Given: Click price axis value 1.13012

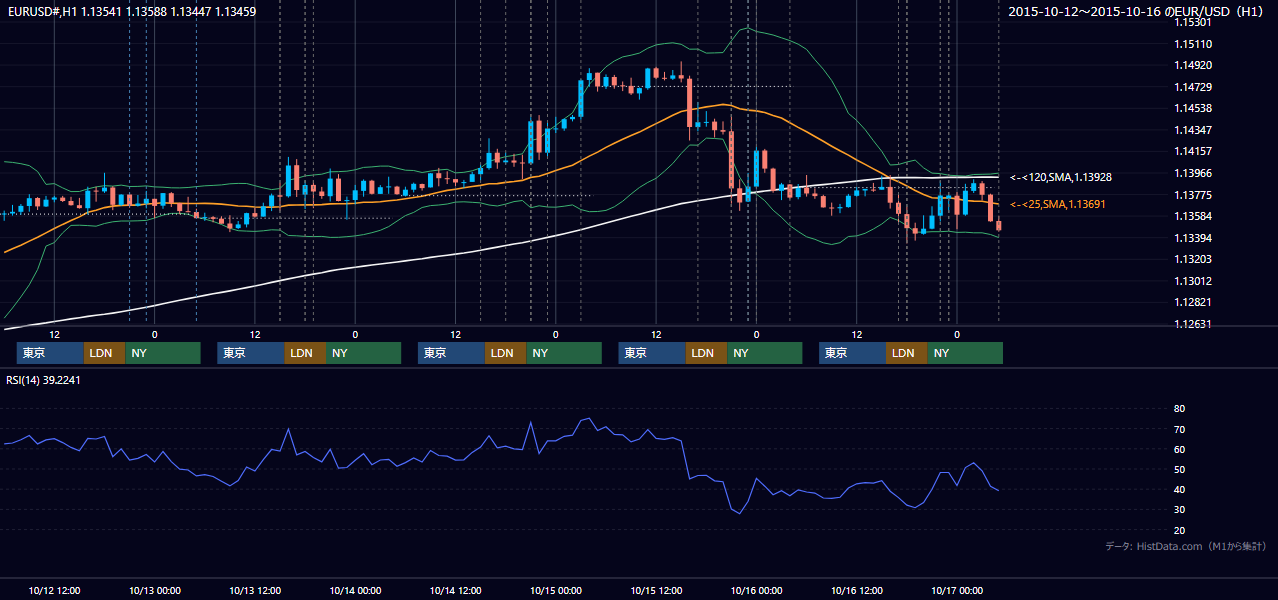Looking at the screenshot, I should (x=1192, y=281).
